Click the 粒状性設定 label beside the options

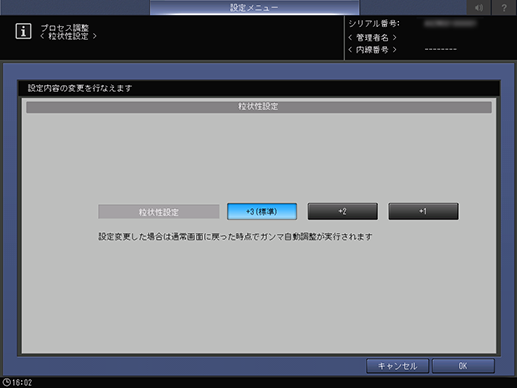tap(159, 212)
